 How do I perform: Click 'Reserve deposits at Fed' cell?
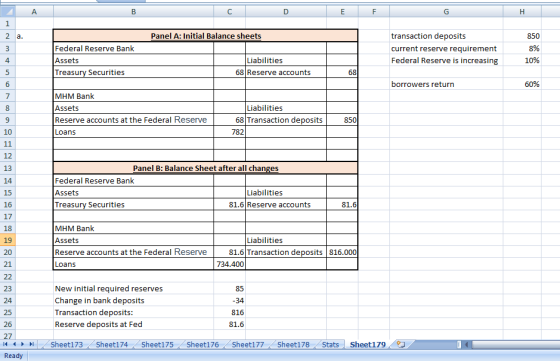pos(134,324)
